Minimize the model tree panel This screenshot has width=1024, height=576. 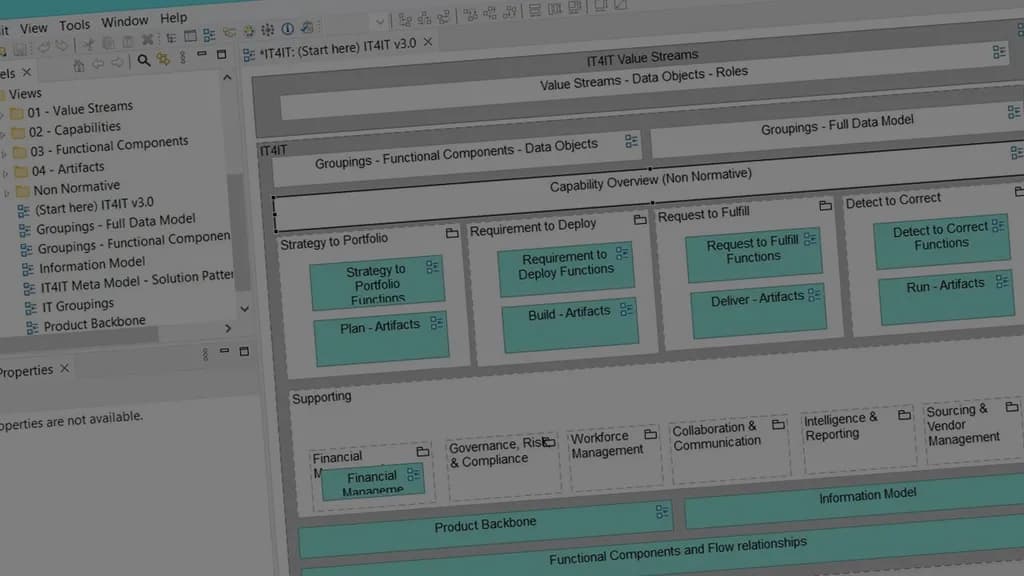[x=201, y=55]
